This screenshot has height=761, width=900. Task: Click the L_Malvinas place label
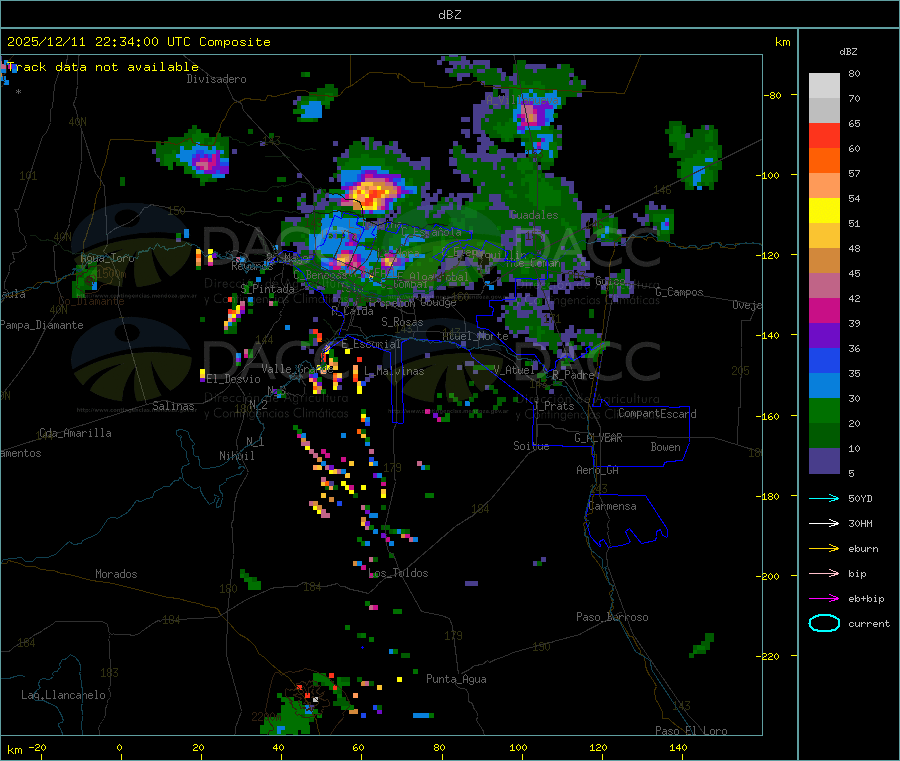(394, 371)
